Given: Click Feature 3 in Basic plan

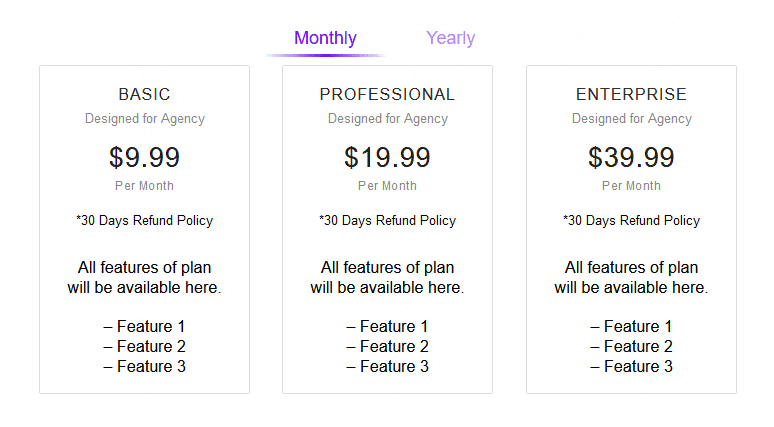Looking at the screenshot, I should point(144,366).
